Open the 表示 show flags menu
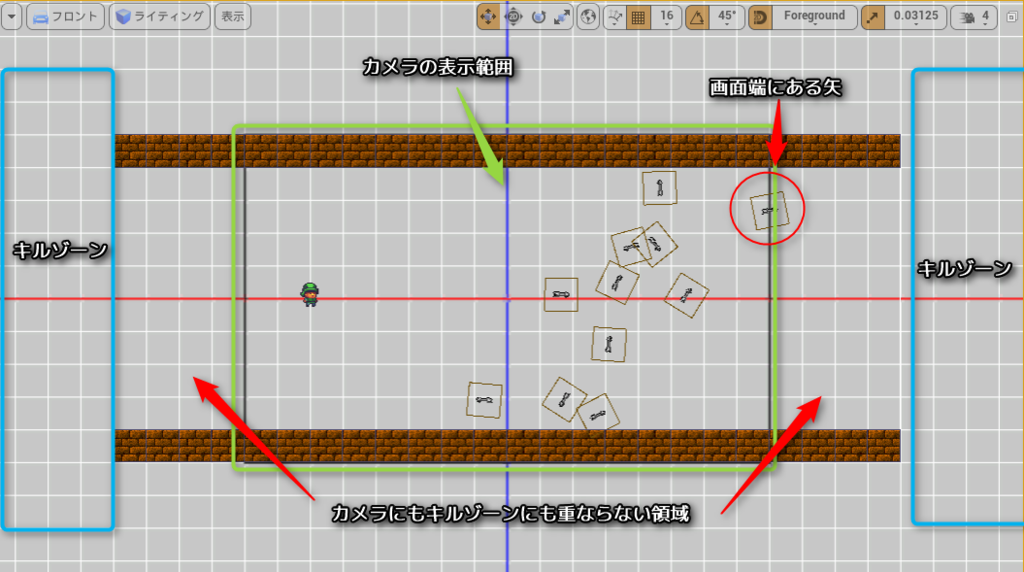 [x=232, y=16]
